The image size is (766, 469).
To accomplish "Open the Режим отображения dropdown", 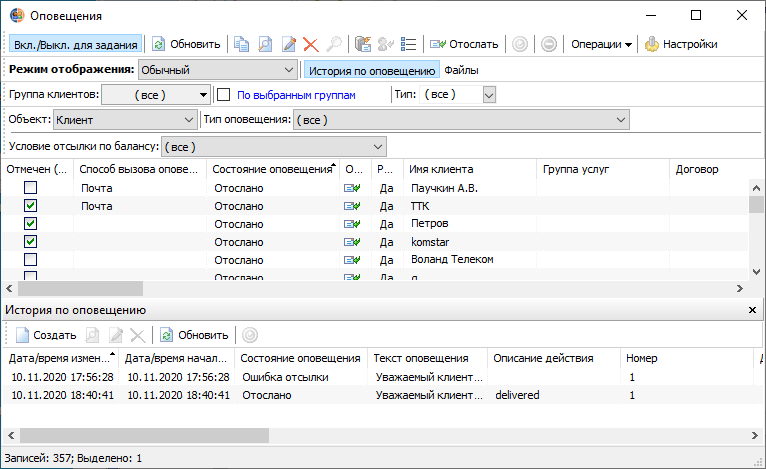I will pos(218,70).
